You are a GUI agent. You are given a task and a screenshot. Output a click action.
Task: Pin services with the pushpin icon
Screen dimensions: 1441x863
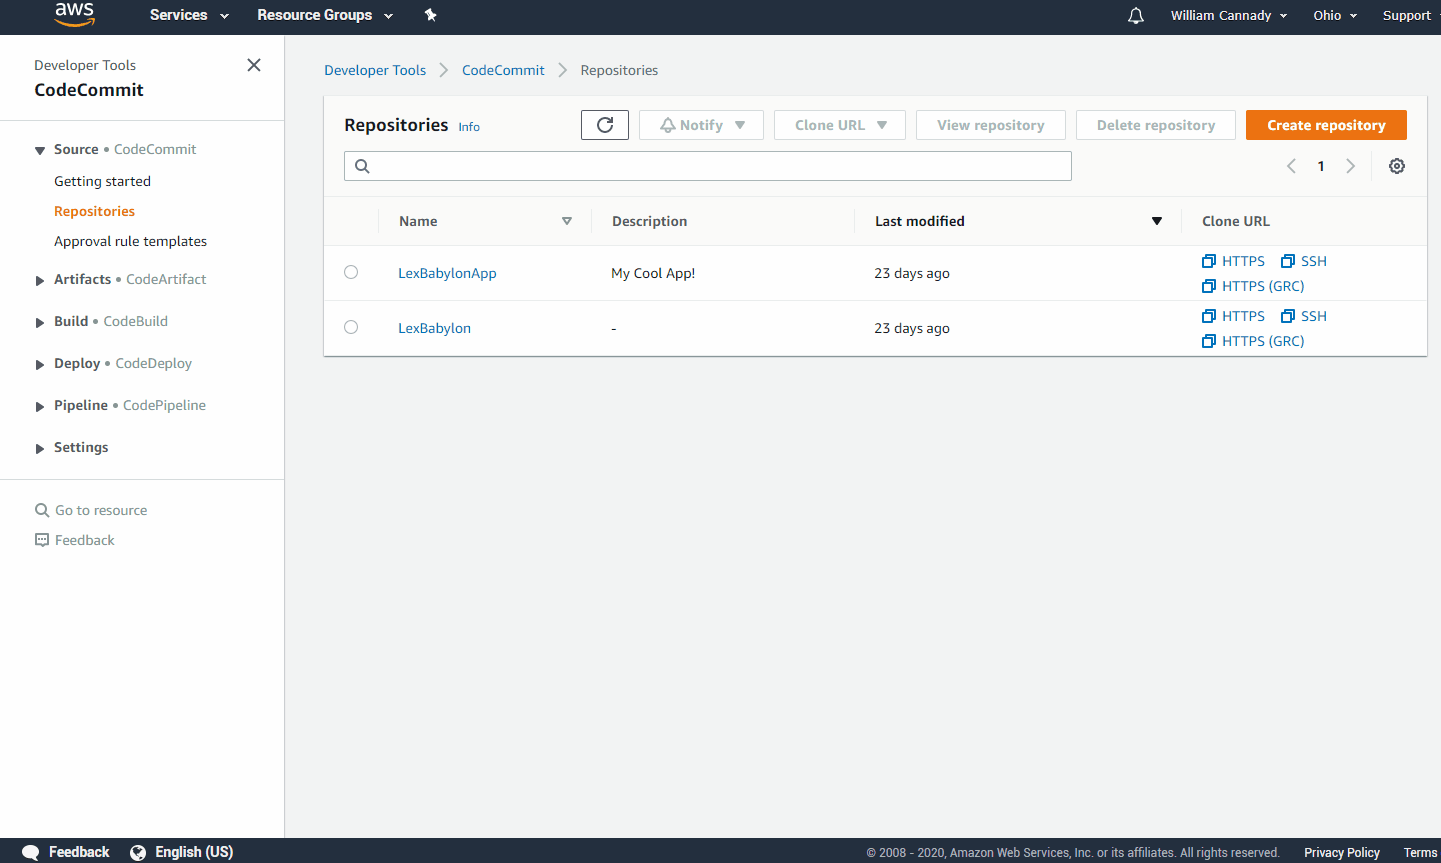pyautogui.click(x=431, y=15)
